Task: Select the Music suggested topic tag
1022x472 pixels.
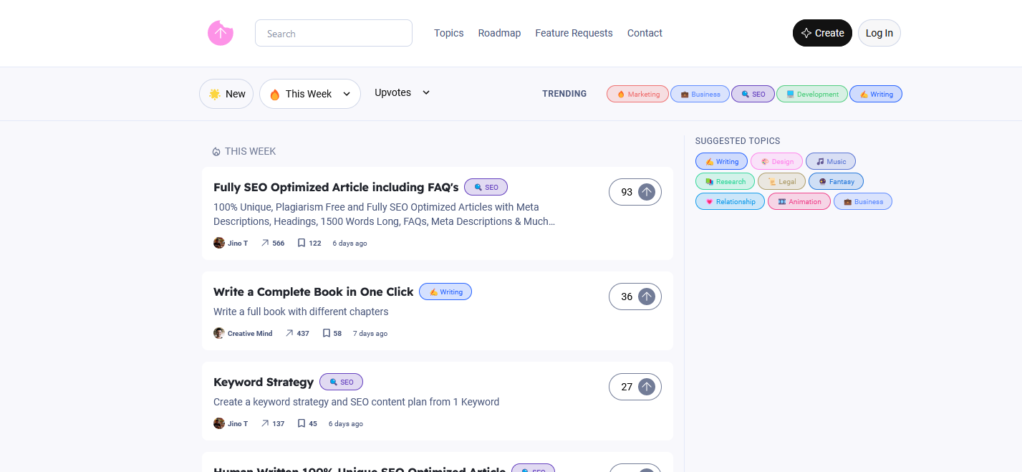Action: pos(830,161)
